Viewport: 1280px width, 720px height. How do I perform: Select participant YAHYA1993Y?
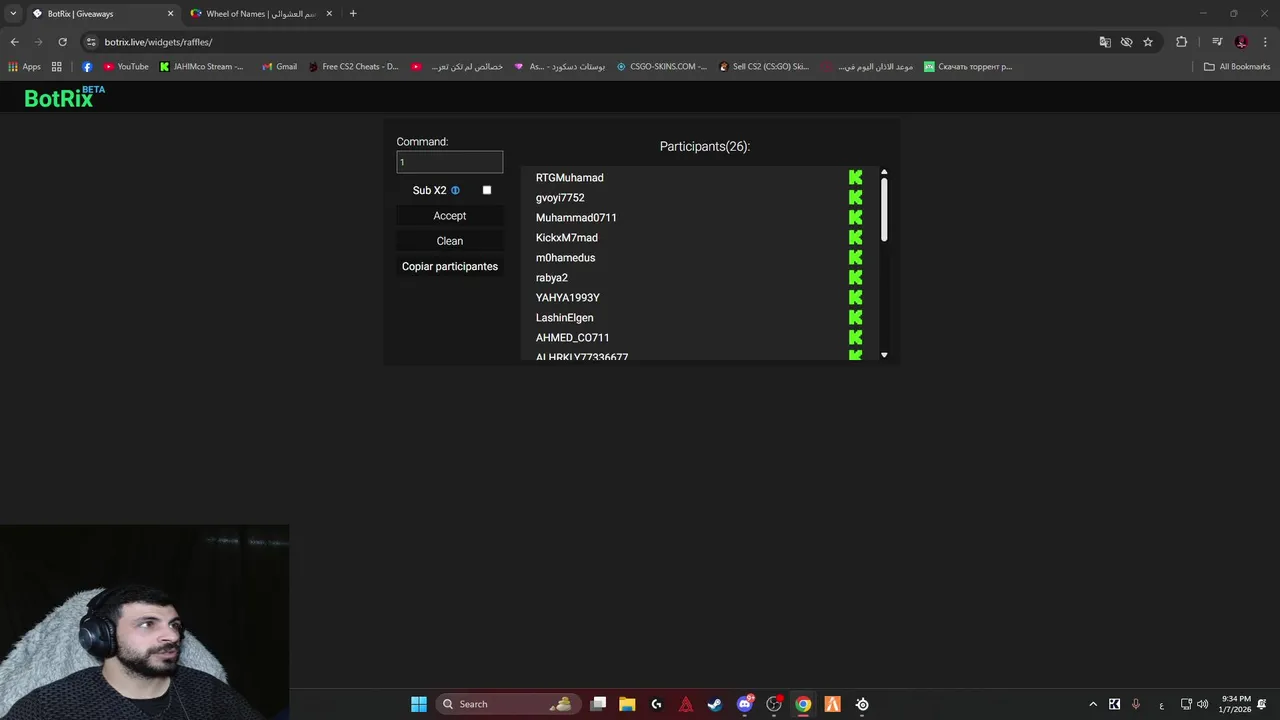pos(568,298)
